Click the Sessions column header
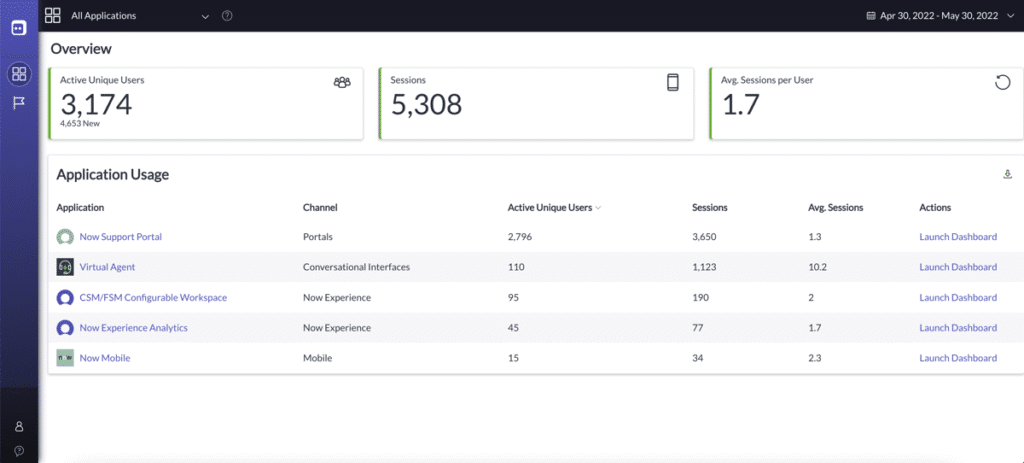 click(709, 208)
